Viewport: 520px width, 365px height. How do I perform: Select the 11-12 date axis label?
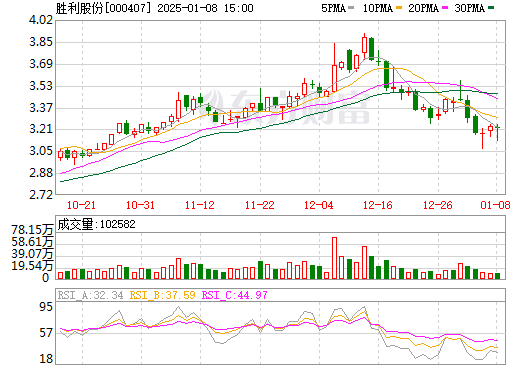point(200,205)
